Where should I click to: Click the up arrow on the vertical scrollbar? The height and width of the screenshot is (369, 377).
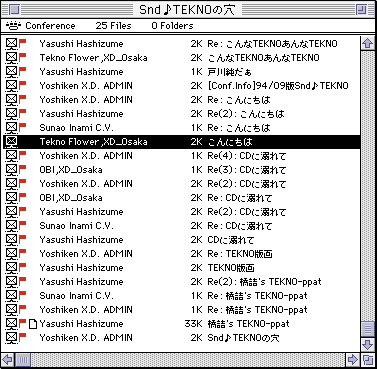click(368, 43)
